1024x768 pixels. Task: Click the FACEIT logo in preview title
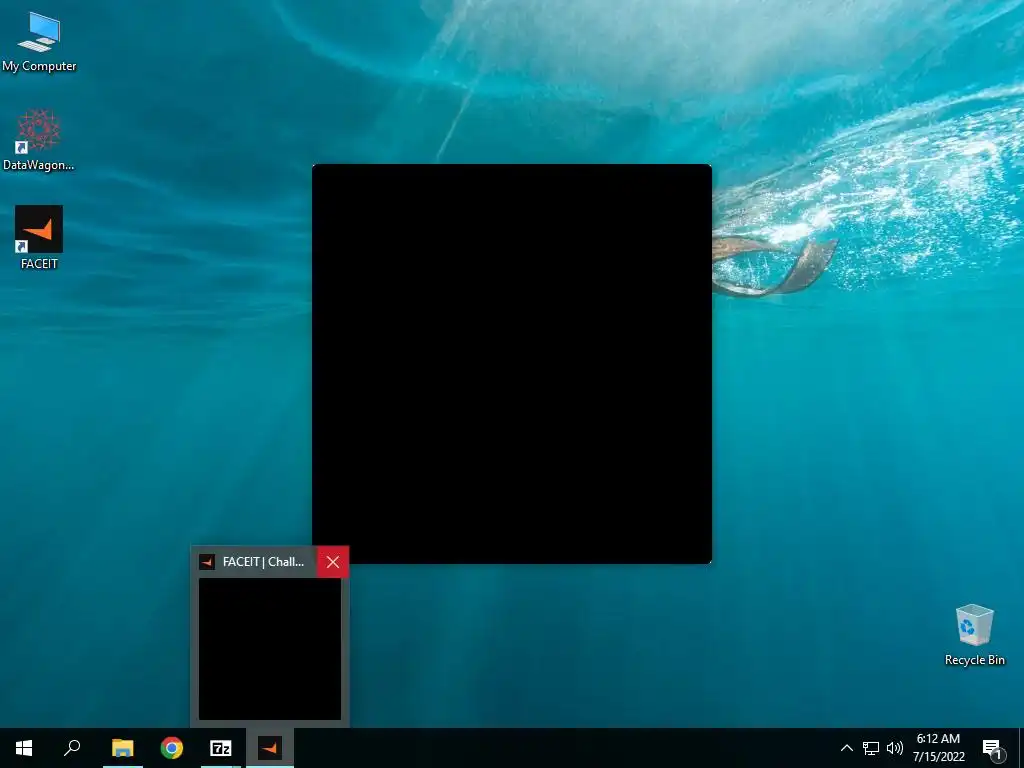pyautogui.click(x=207, y=562)
